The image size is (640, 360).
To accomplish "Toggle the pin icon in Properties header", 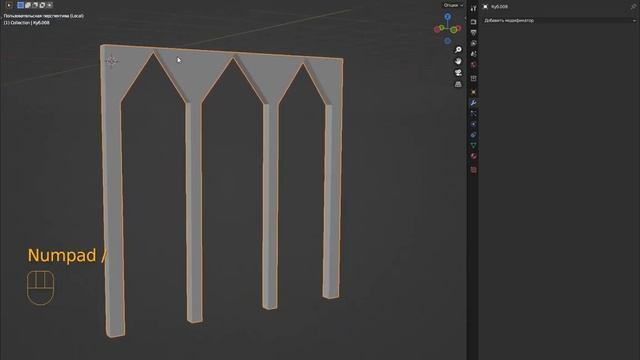I will point(634,7).
